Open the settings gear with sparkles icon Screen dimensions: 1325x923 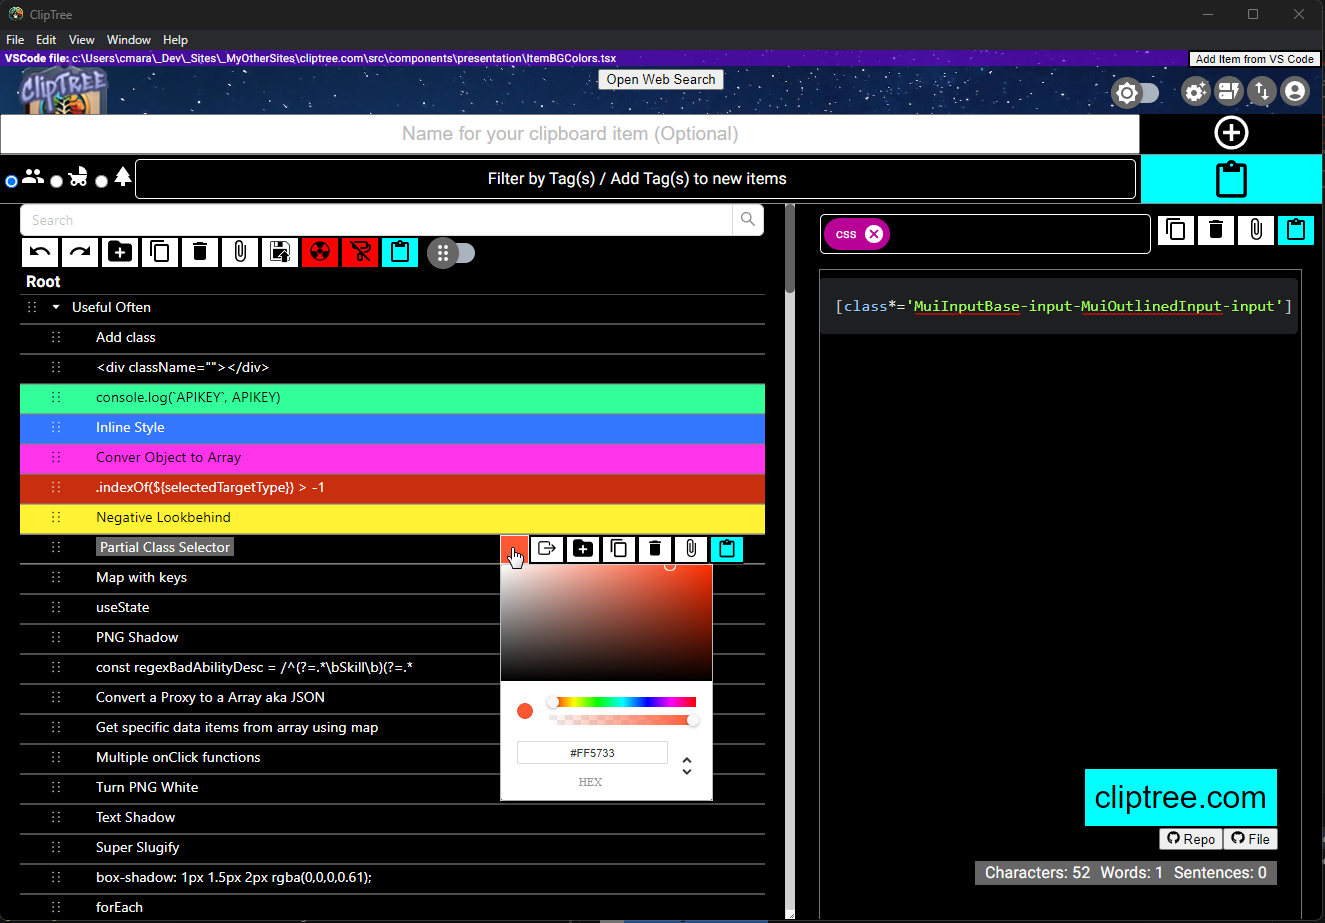1195,92
